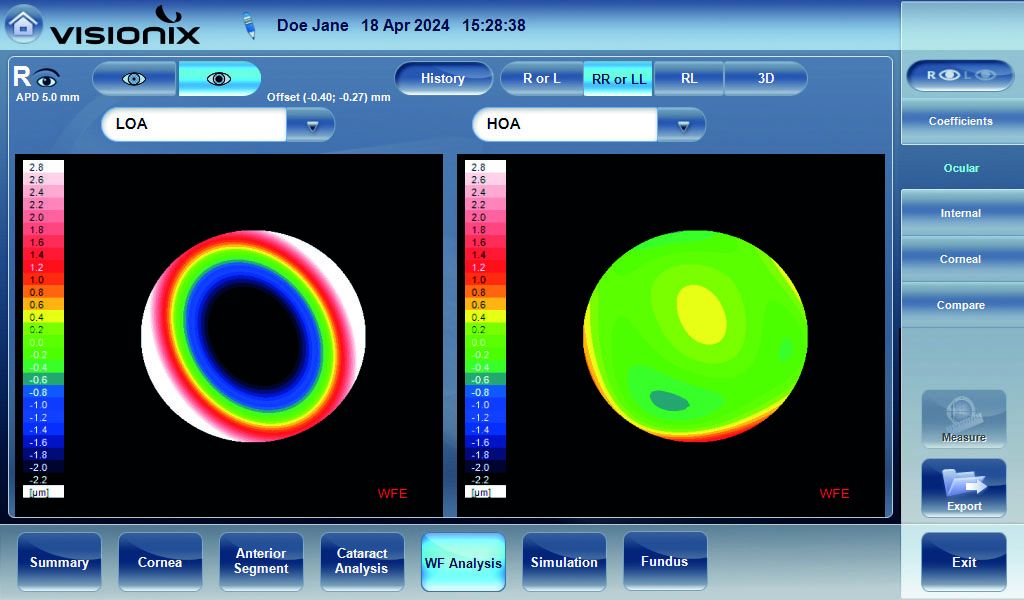Open the Coefficients panel

click(960, 121)
